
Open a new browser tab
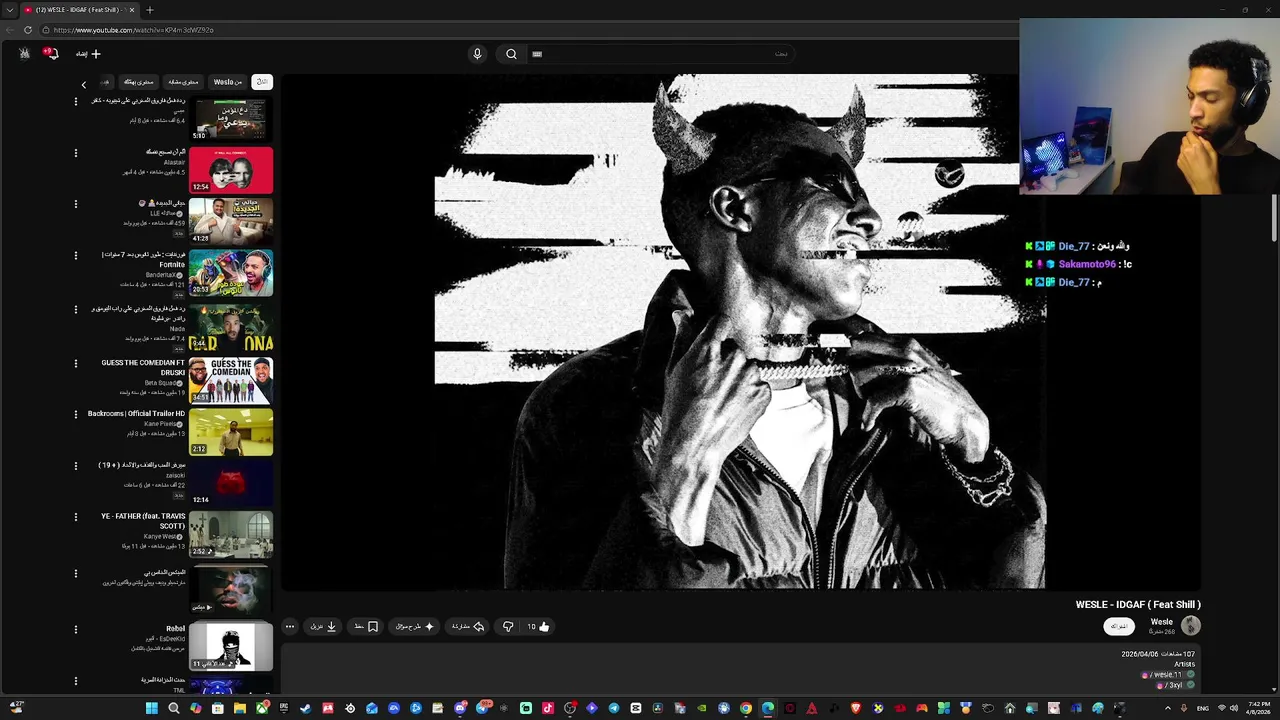(150, 10)
